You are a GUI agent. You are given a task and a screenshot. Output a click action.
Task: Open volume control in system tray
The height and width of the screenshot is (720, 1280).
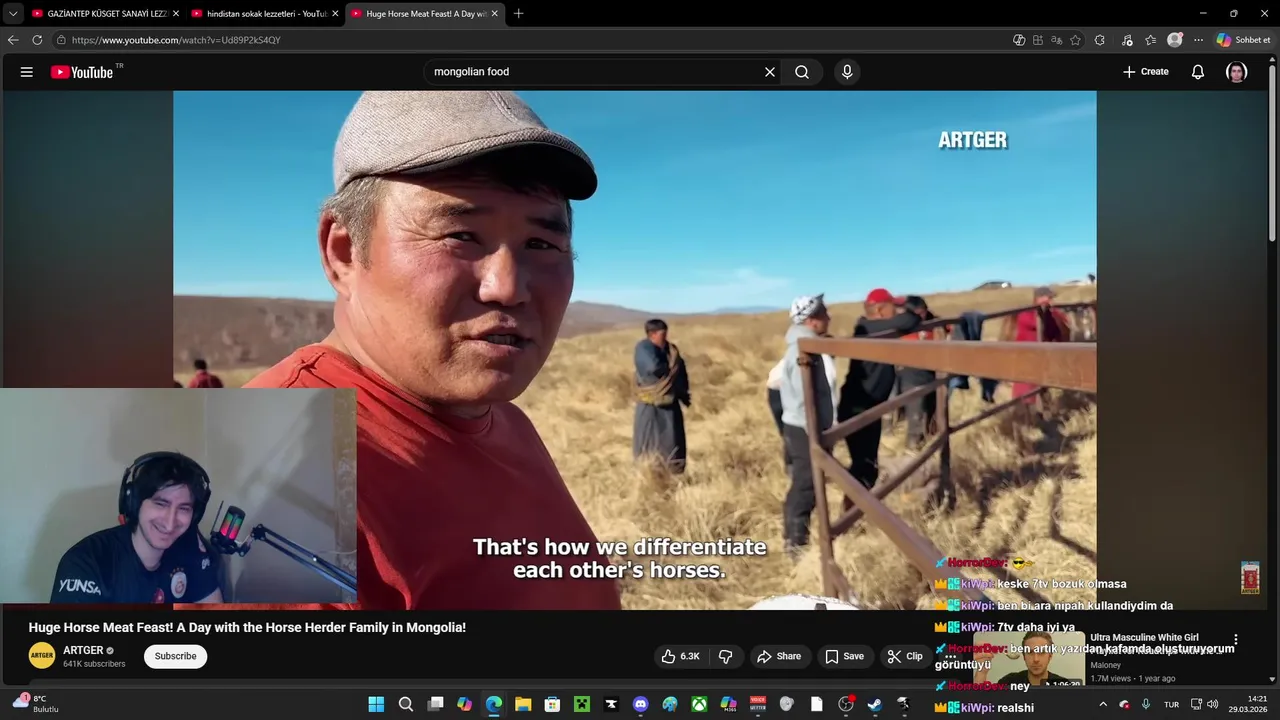pos(1213,704)
